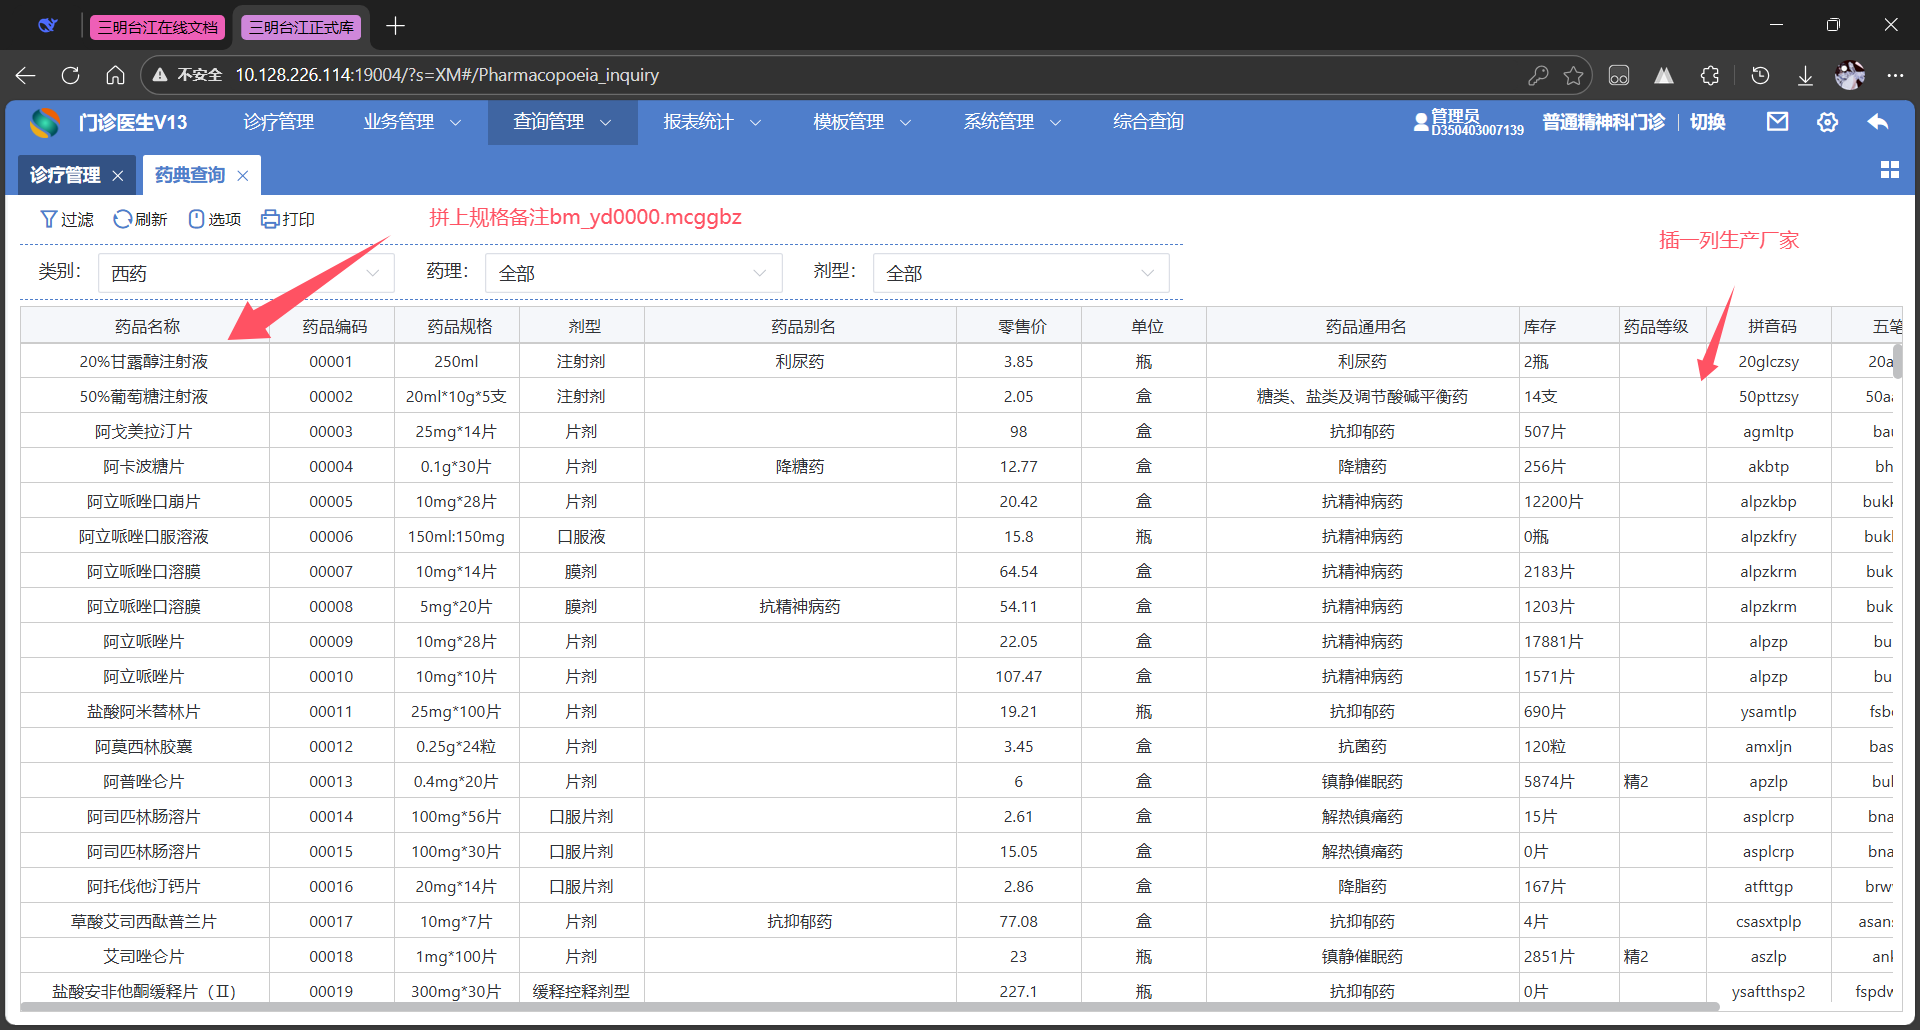
Task: Expand the 业务管理 menu
Action: (x=412, y=122)
